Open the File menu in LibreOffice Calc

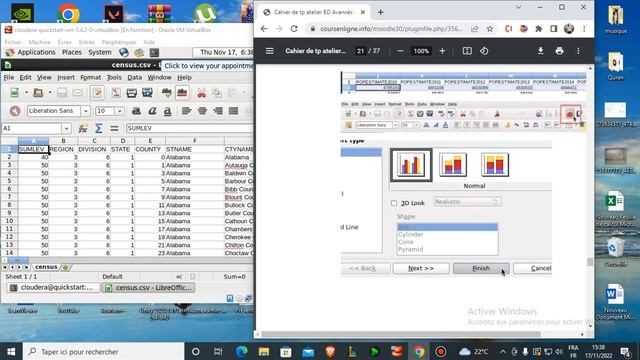pos(9,77)
